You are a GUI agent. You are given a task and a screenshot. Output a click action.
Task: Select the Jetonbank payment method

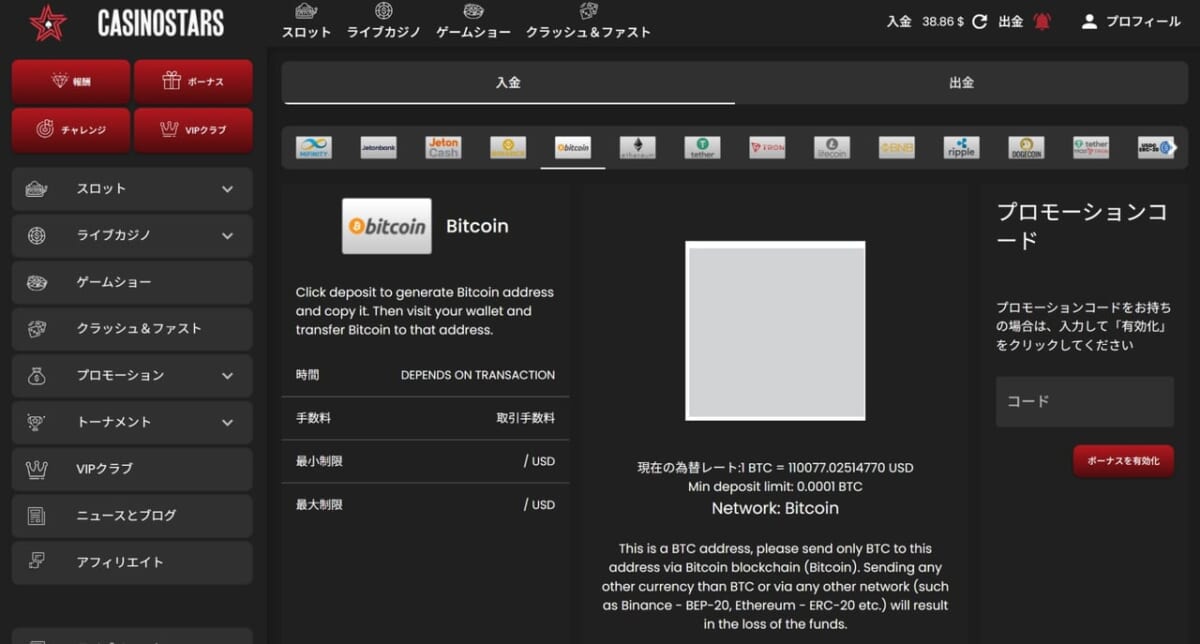[x=378, y=148]
